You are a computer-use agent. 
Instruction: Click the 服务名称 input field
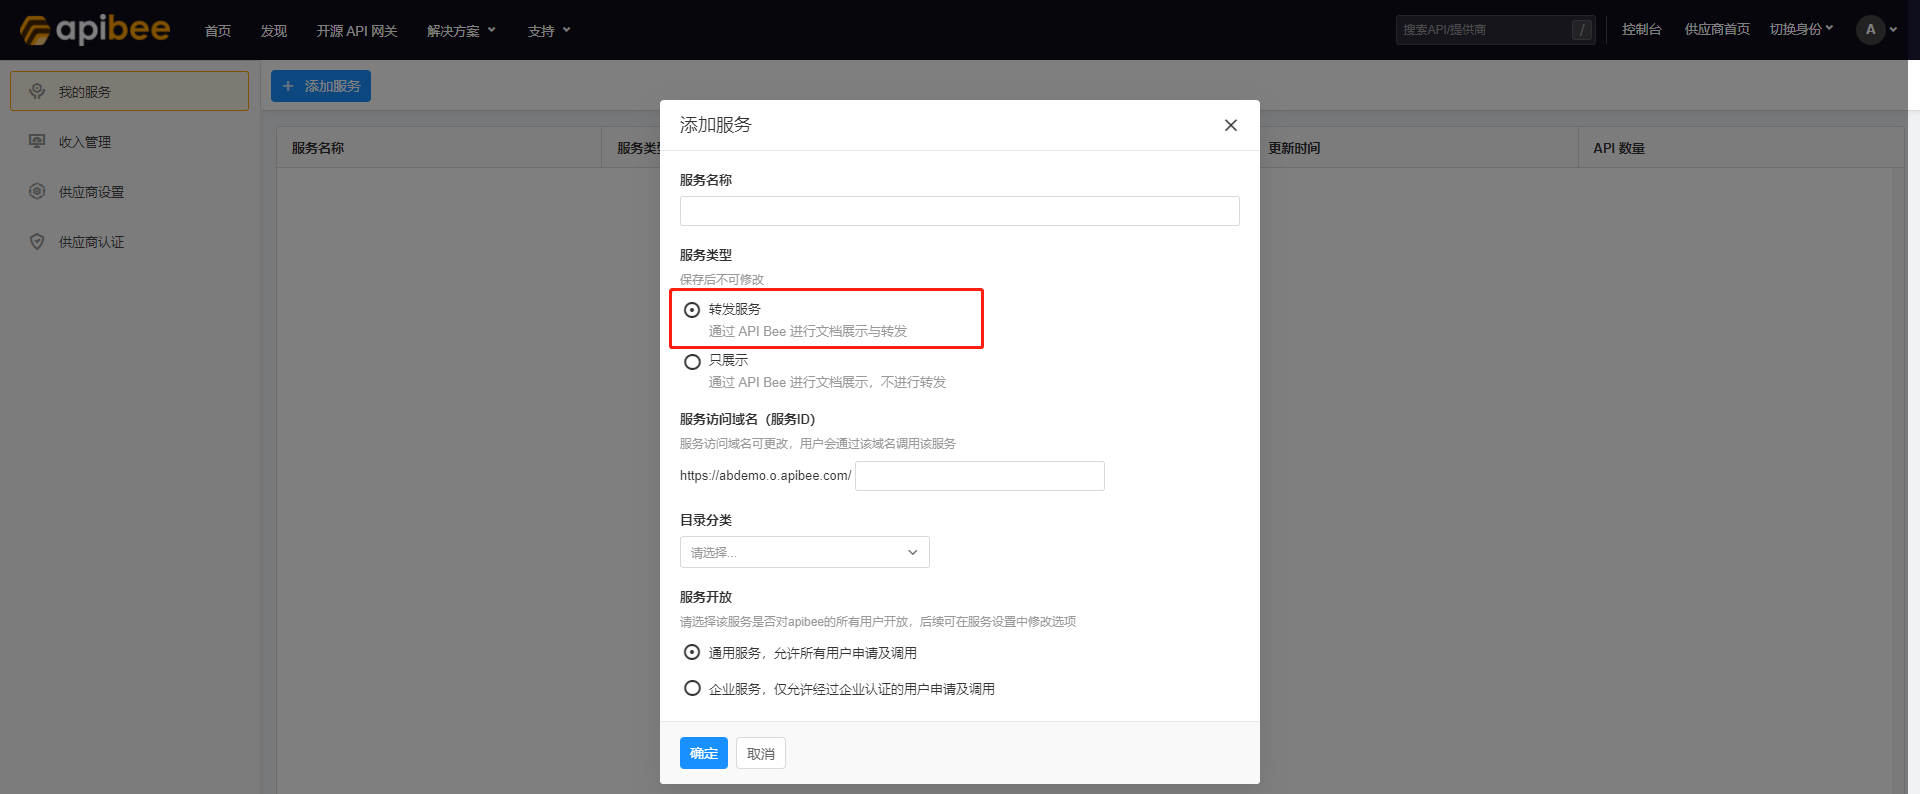pos(960,211)
